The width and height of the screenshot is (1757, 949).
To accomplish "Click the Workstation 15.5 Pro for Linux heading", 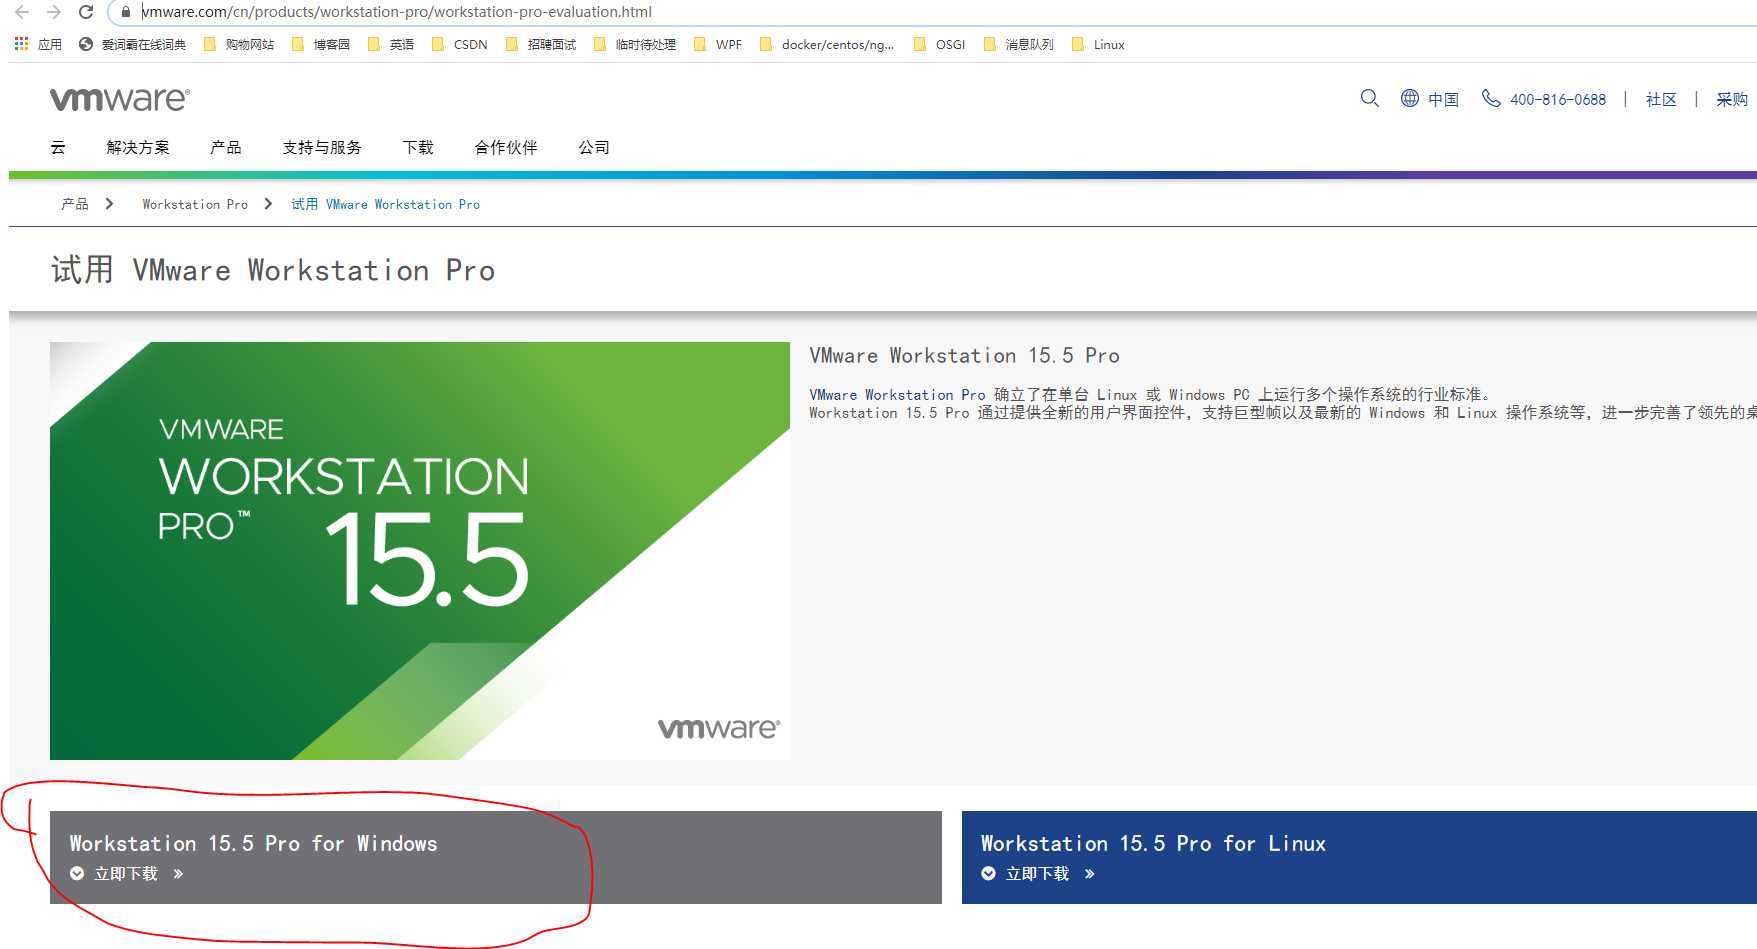I will point(1153,843).
